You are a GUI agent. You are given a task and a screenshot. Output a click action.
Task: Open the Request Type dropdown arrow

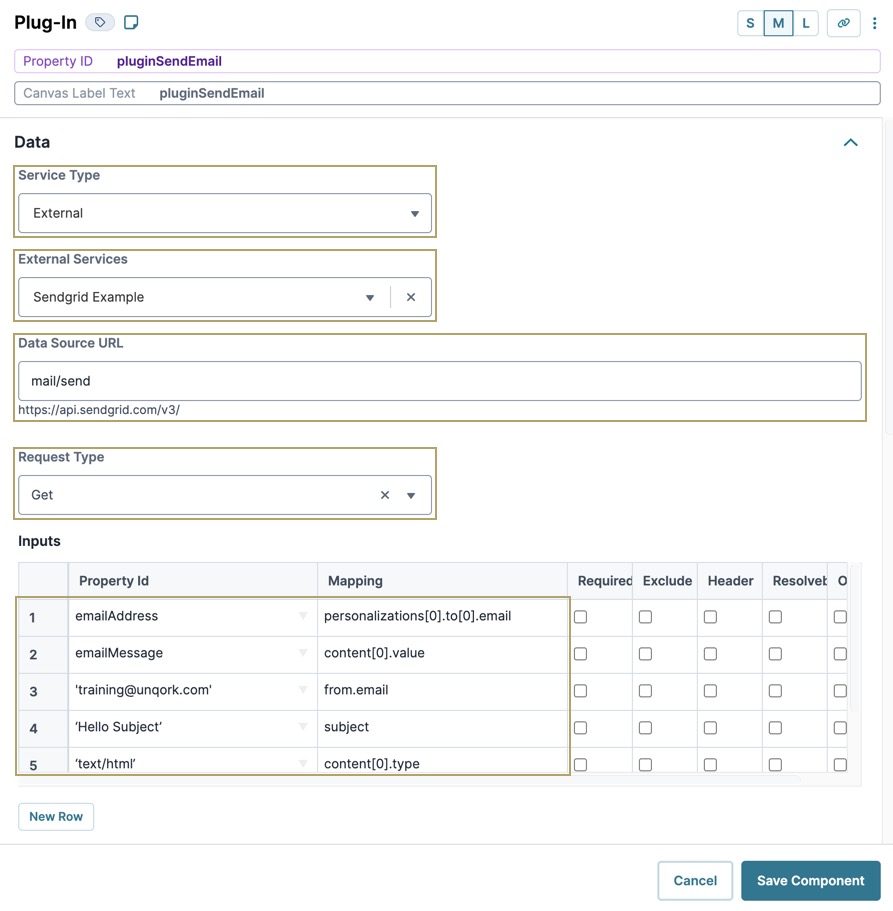coord(411,496)
